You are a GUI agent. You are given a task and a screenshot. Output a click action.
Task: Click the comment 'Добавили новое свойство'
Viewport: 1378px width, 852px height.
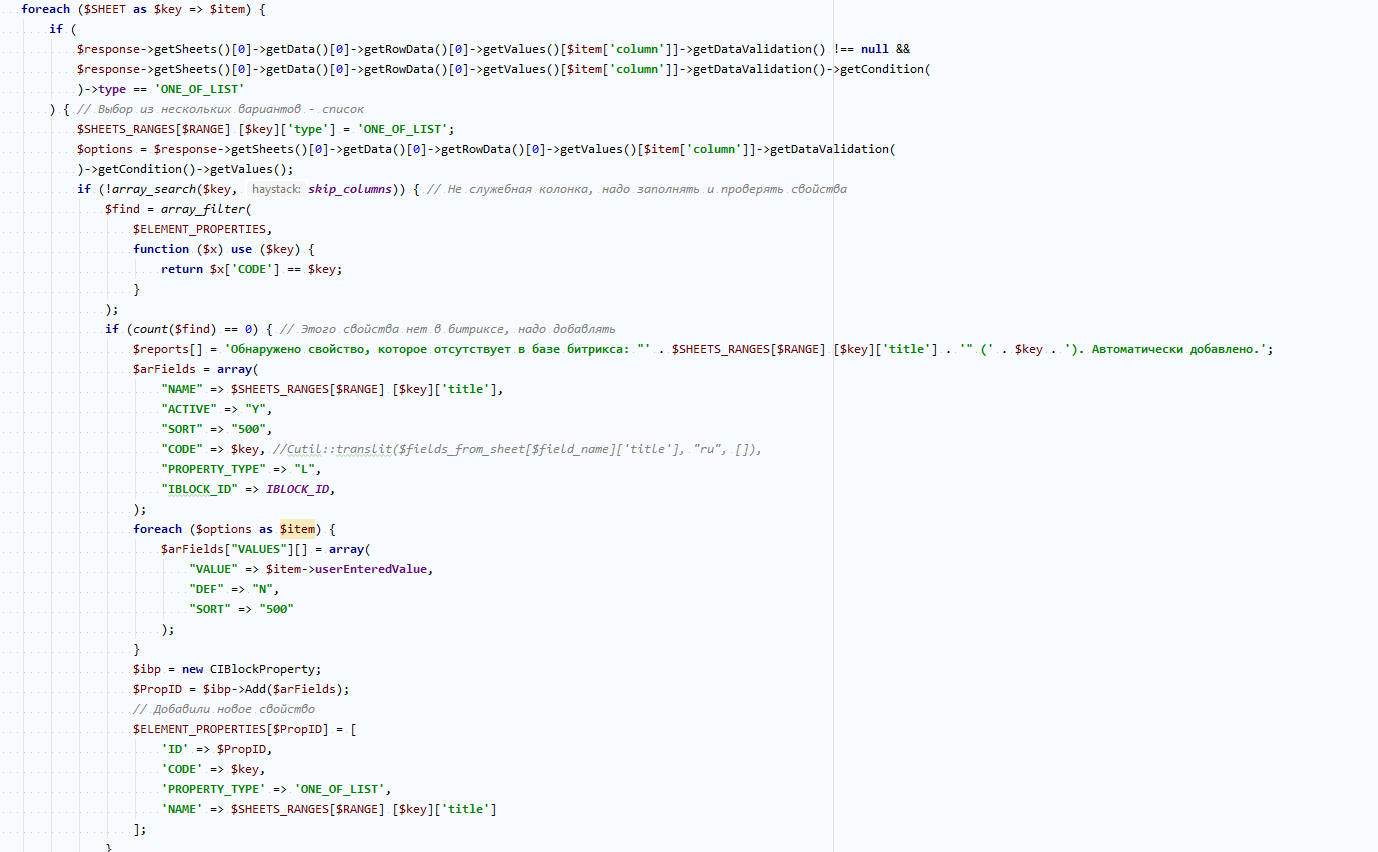click(224, 709)
